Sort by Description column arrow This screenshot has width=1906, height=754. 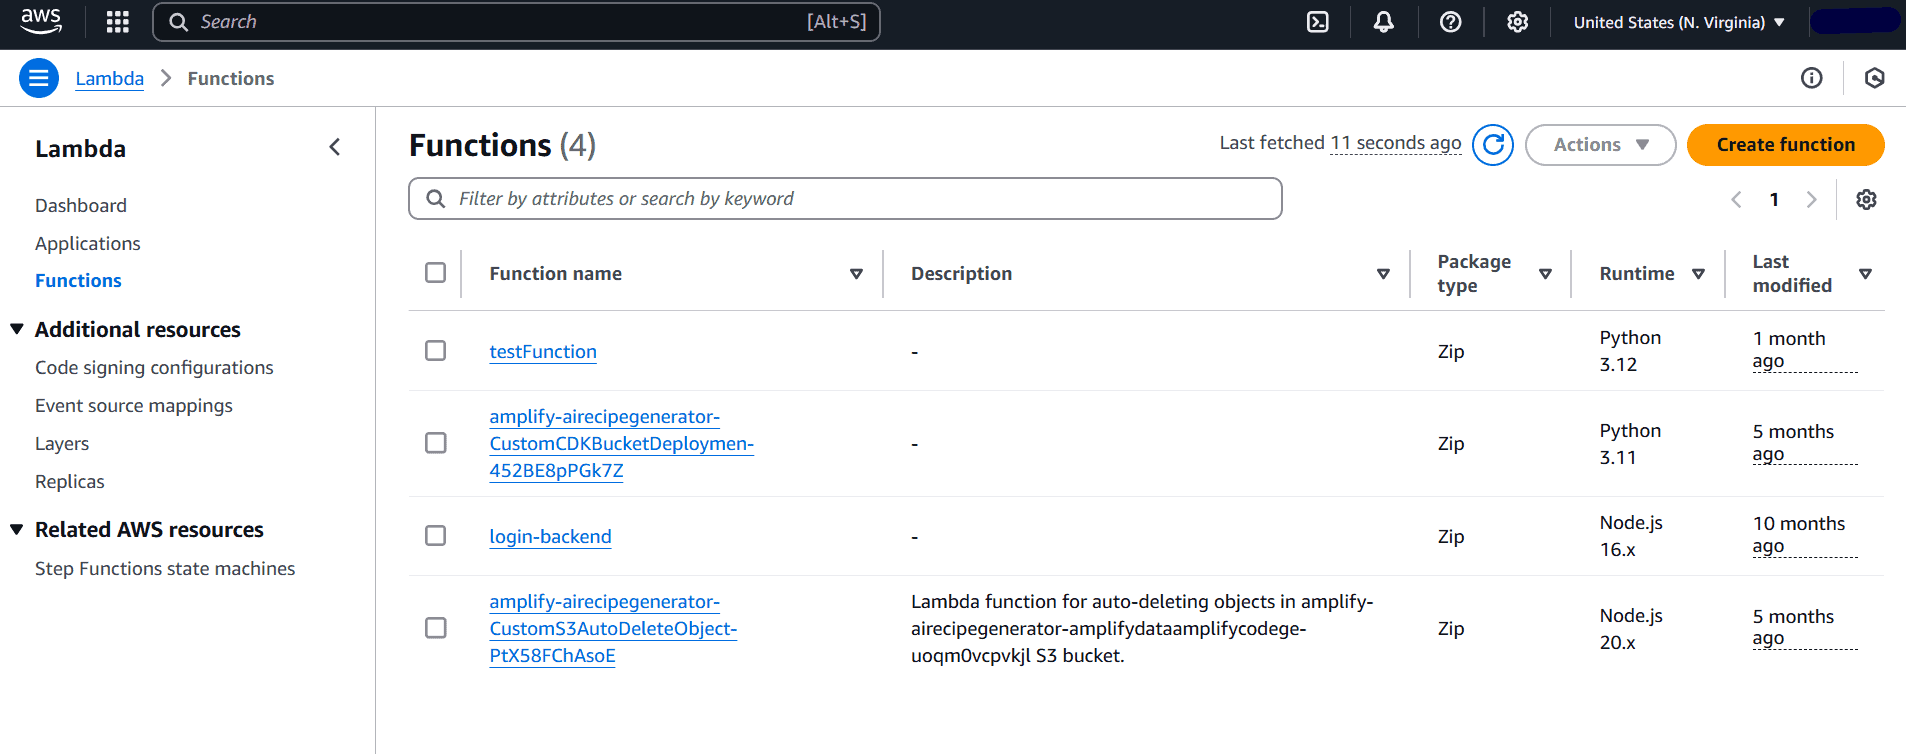(x=1383, y=274)
